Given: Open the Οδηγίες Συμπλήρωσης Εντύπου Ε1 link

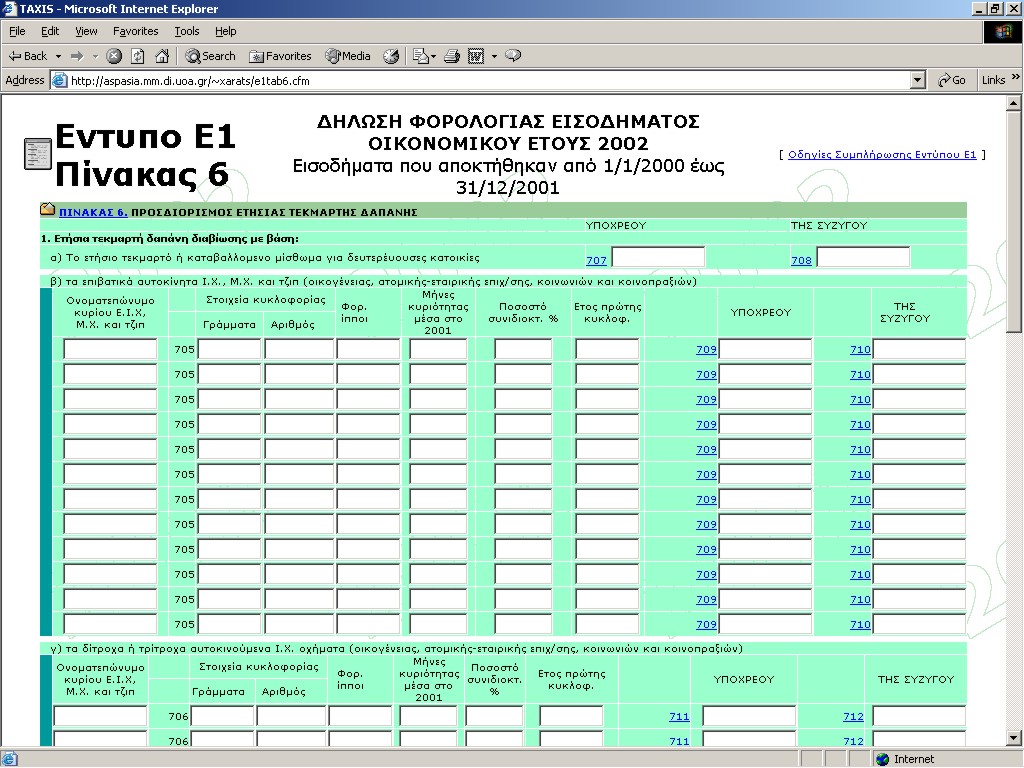Looking at the screenshot, I should click(881, 155).
